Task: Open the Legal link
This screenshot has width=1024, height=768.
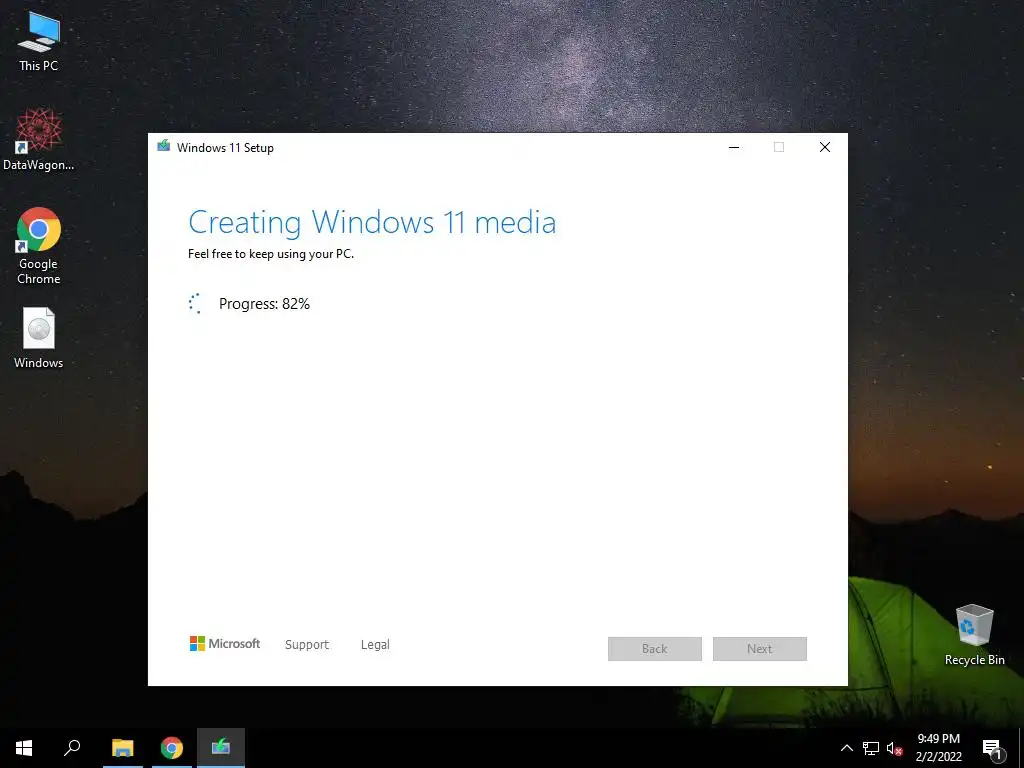Action: [375, 645]
